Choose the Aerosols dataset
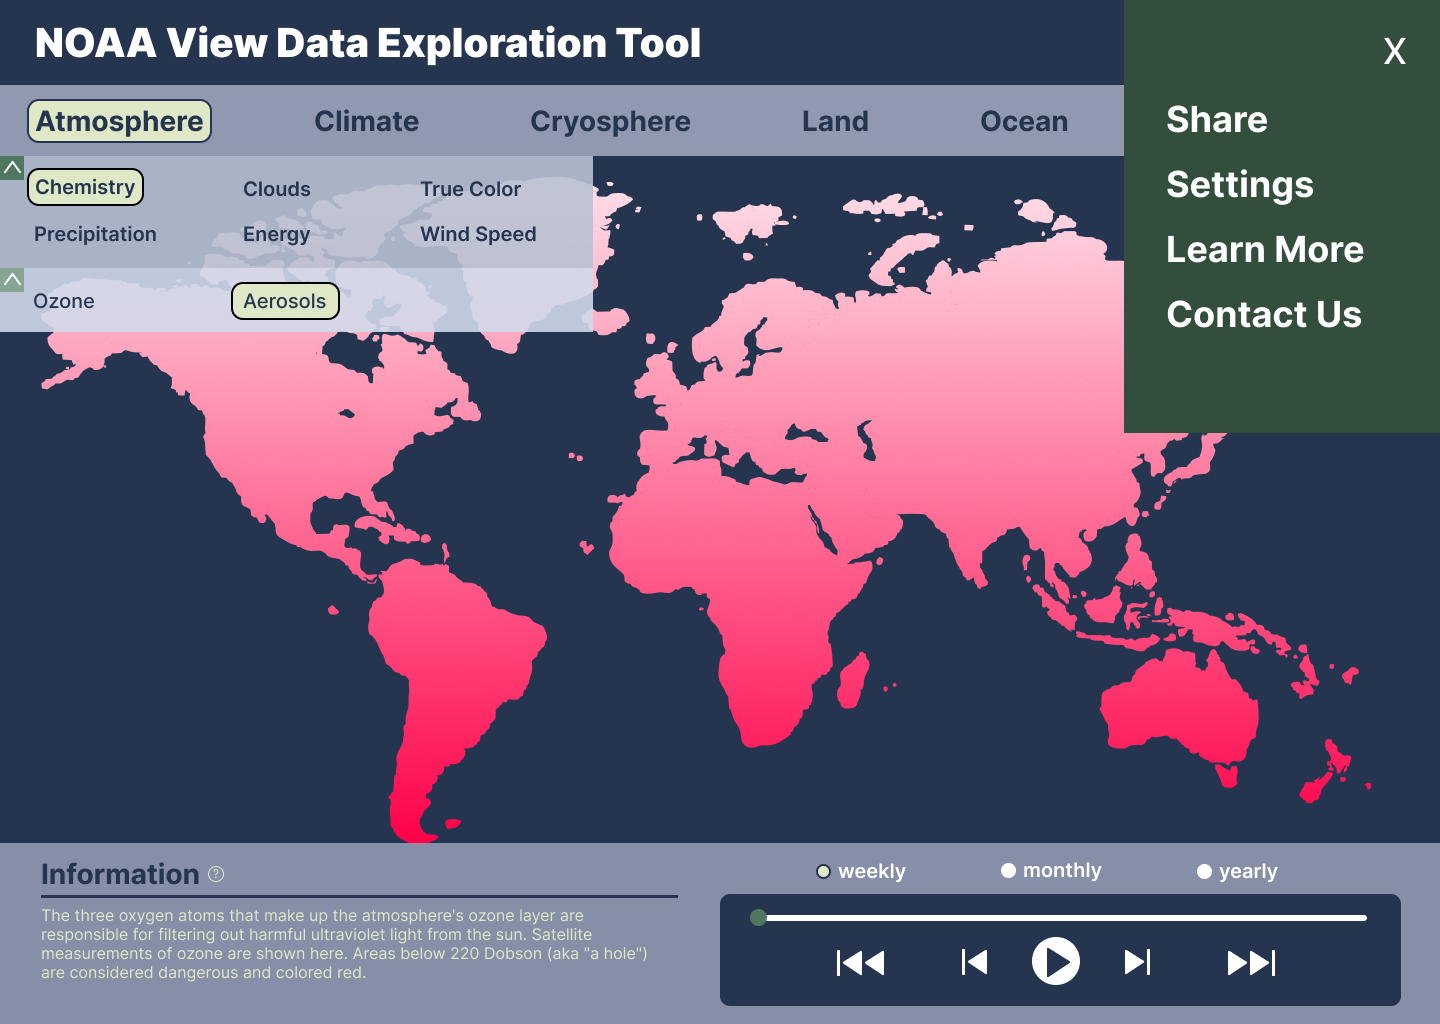Image resolution: width=1440 pixels, height=1024 pixels. coord(285,301)
